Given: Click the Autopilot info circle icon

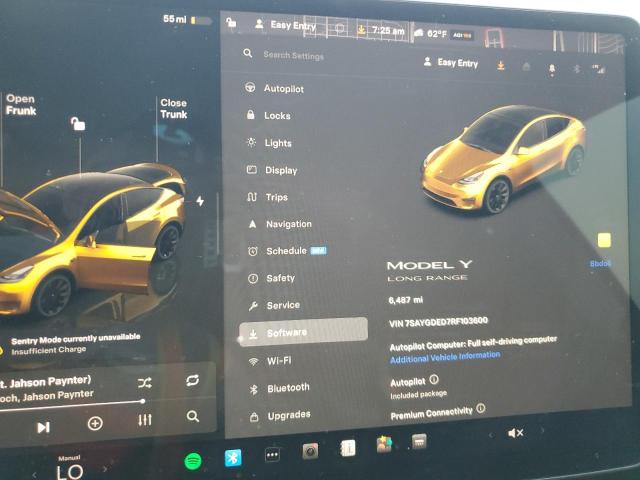Looking at the screenshot, I should point(434,380).
